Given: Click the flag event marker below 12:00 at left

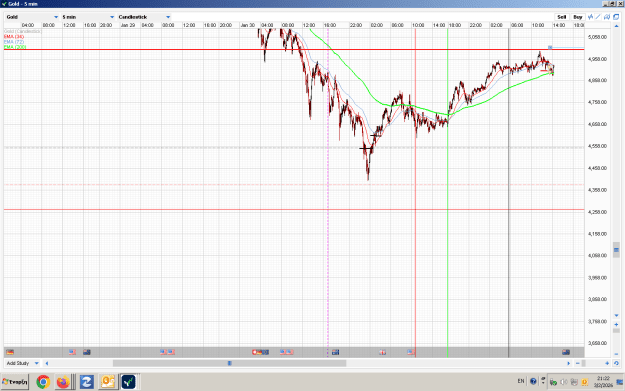Looking at the screenshot, I should [x=72, y=352].
